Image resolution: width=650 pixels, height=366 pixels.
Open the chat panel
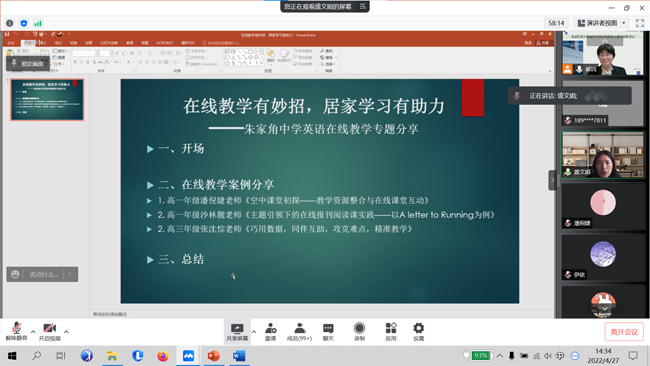tap(328, 332)
